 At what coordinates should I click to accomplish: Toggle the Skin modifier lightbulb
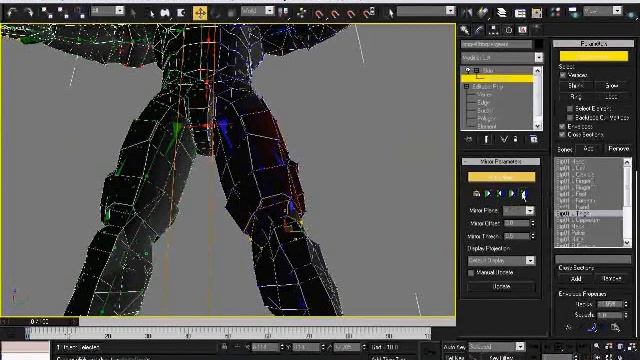point(468,70)
